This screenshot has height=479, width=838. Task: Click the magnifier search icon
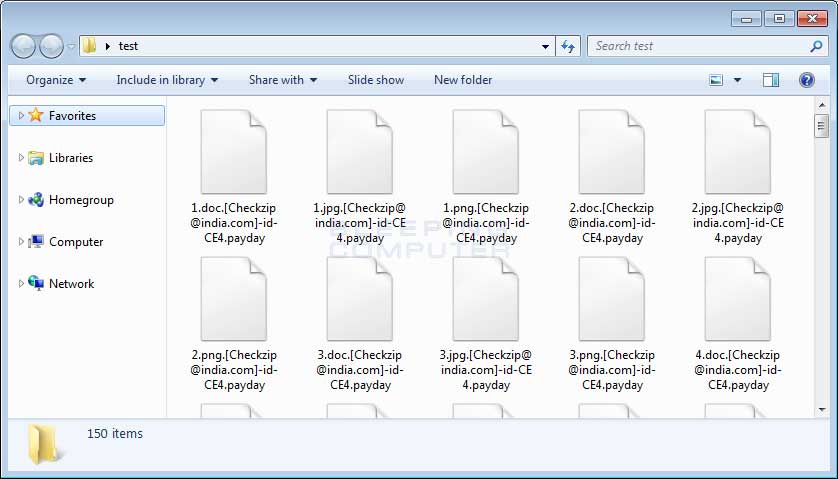(x=816, y=47)
